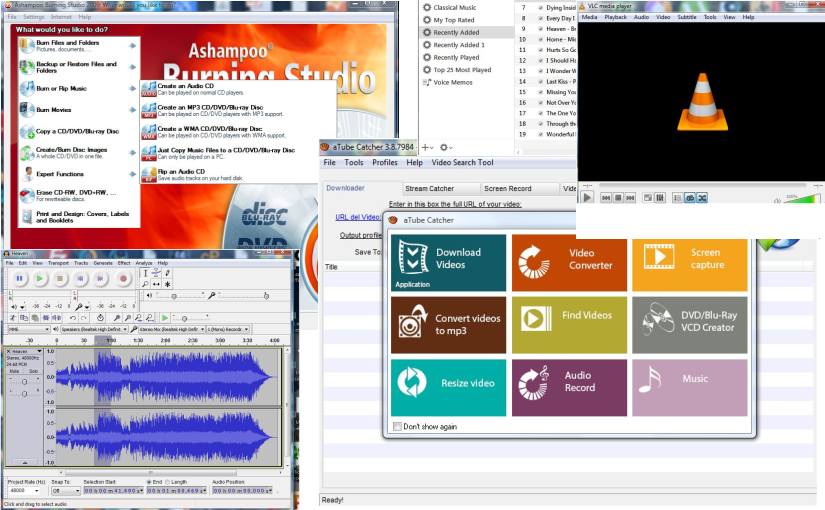Viewport: 825px width, 510px height.
Task: Uncheck iTunes song 7 "Dying Insid" checkbox
Action: pyautogui.click(x=540, y=8)
